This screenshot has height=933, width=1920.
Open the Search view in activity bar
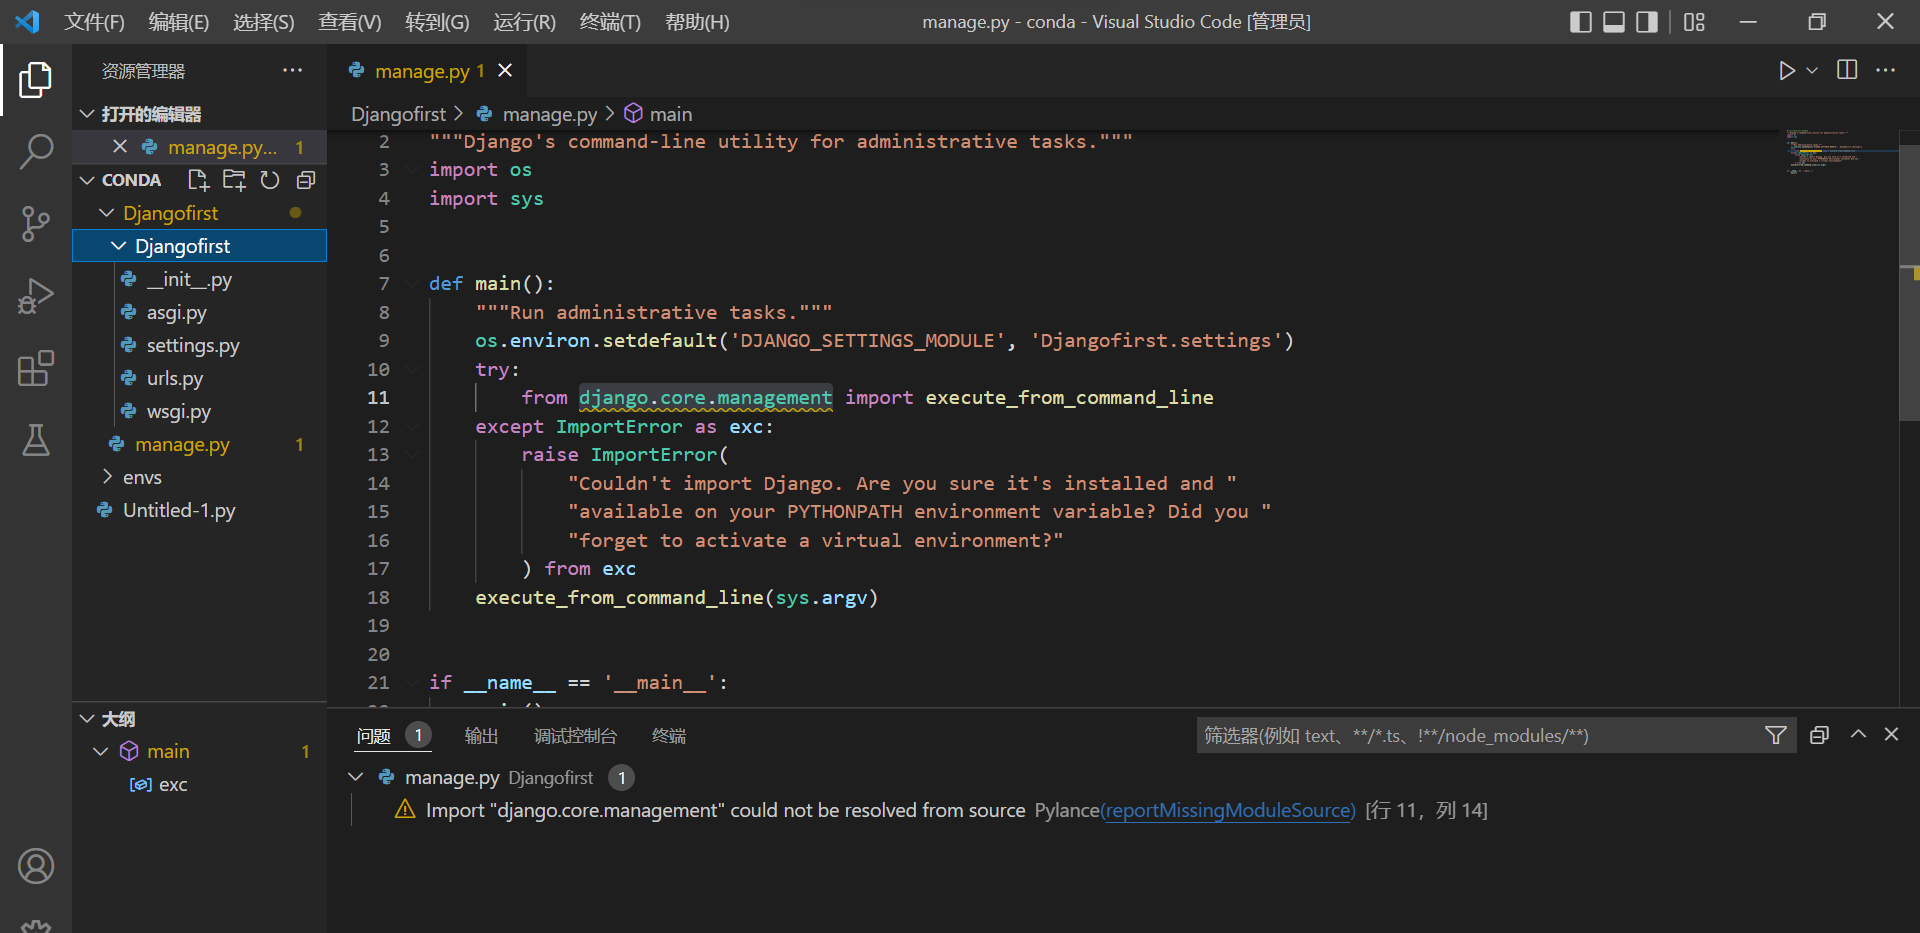[36, 152]
